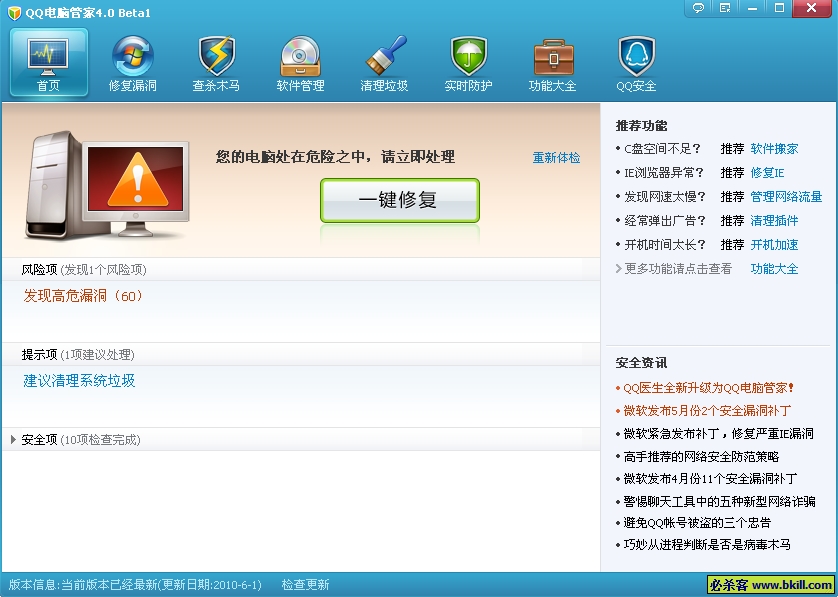Viewport: 838px width, 597px height.
Task: Open the QQ安全 penguin shield icon
Action: [636, 62]
